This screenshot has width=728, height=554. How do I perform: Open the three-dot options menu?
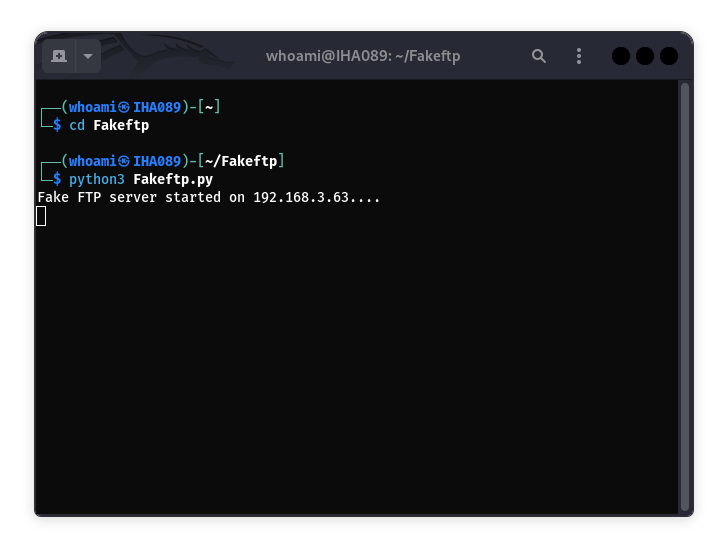[578, 56]
